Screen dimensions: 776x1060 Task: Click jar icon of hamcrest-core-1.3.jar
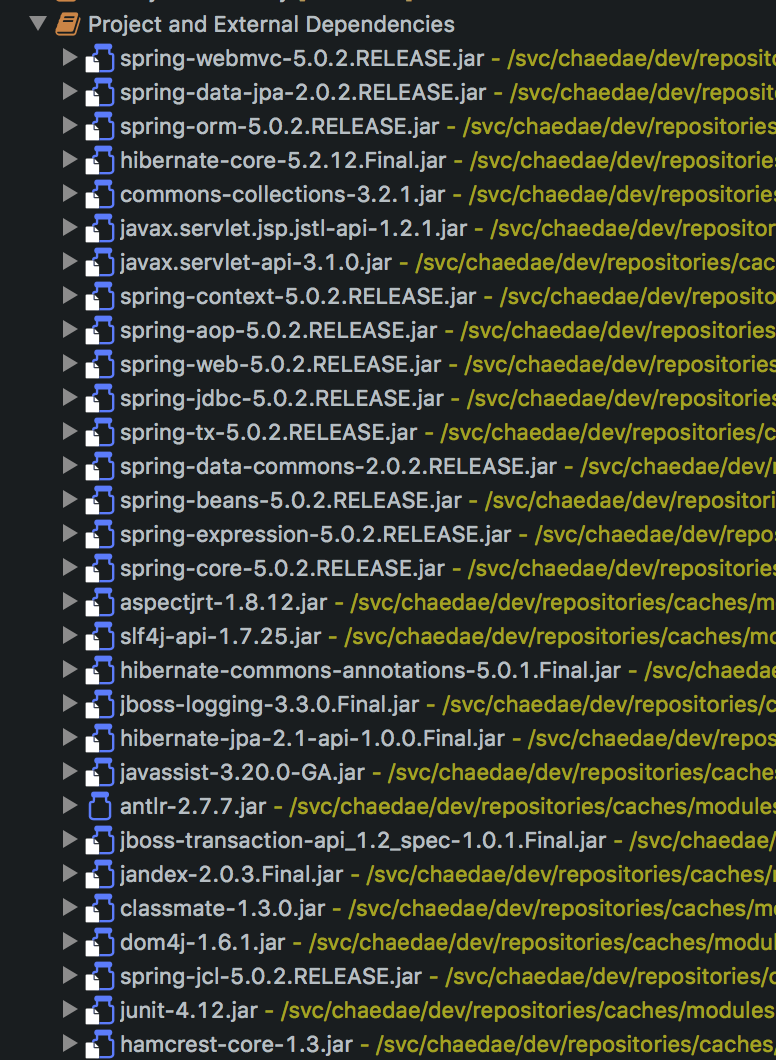pyautogui.click(x=100, y=1044)
